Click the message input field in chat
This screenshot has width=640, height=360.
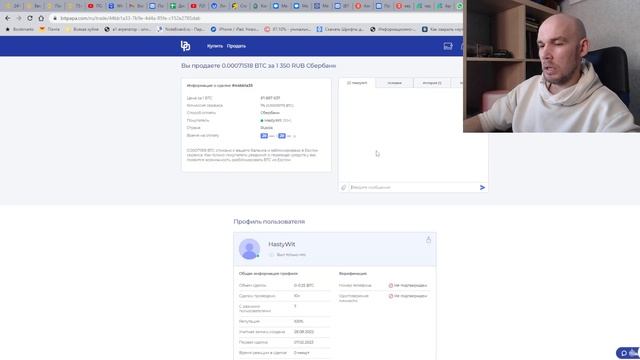click(412, 187)
